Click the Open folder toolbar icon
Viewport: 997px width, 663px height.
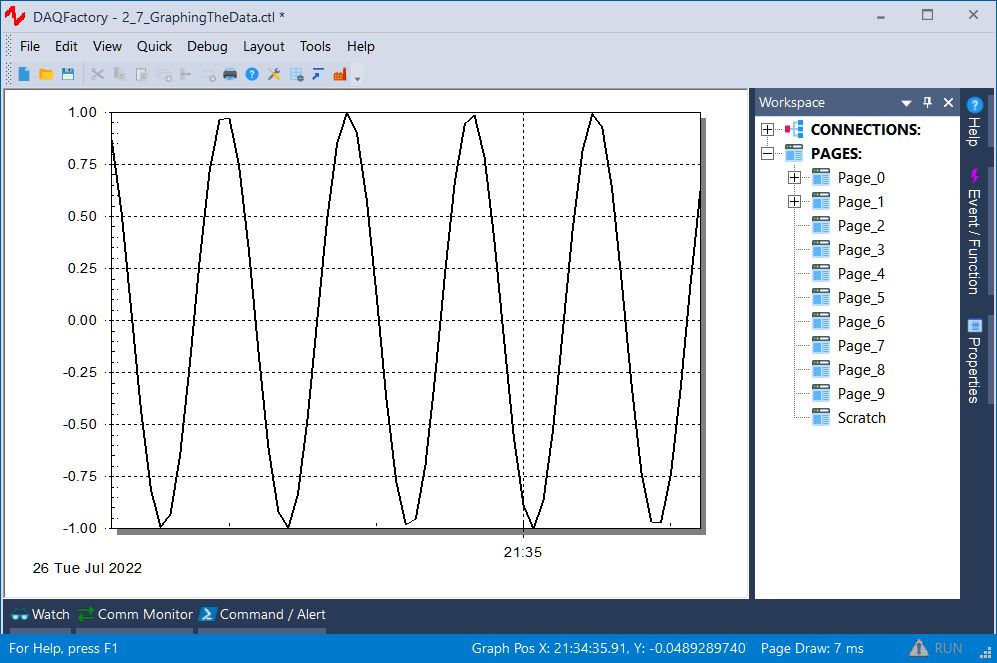(46, 74)
